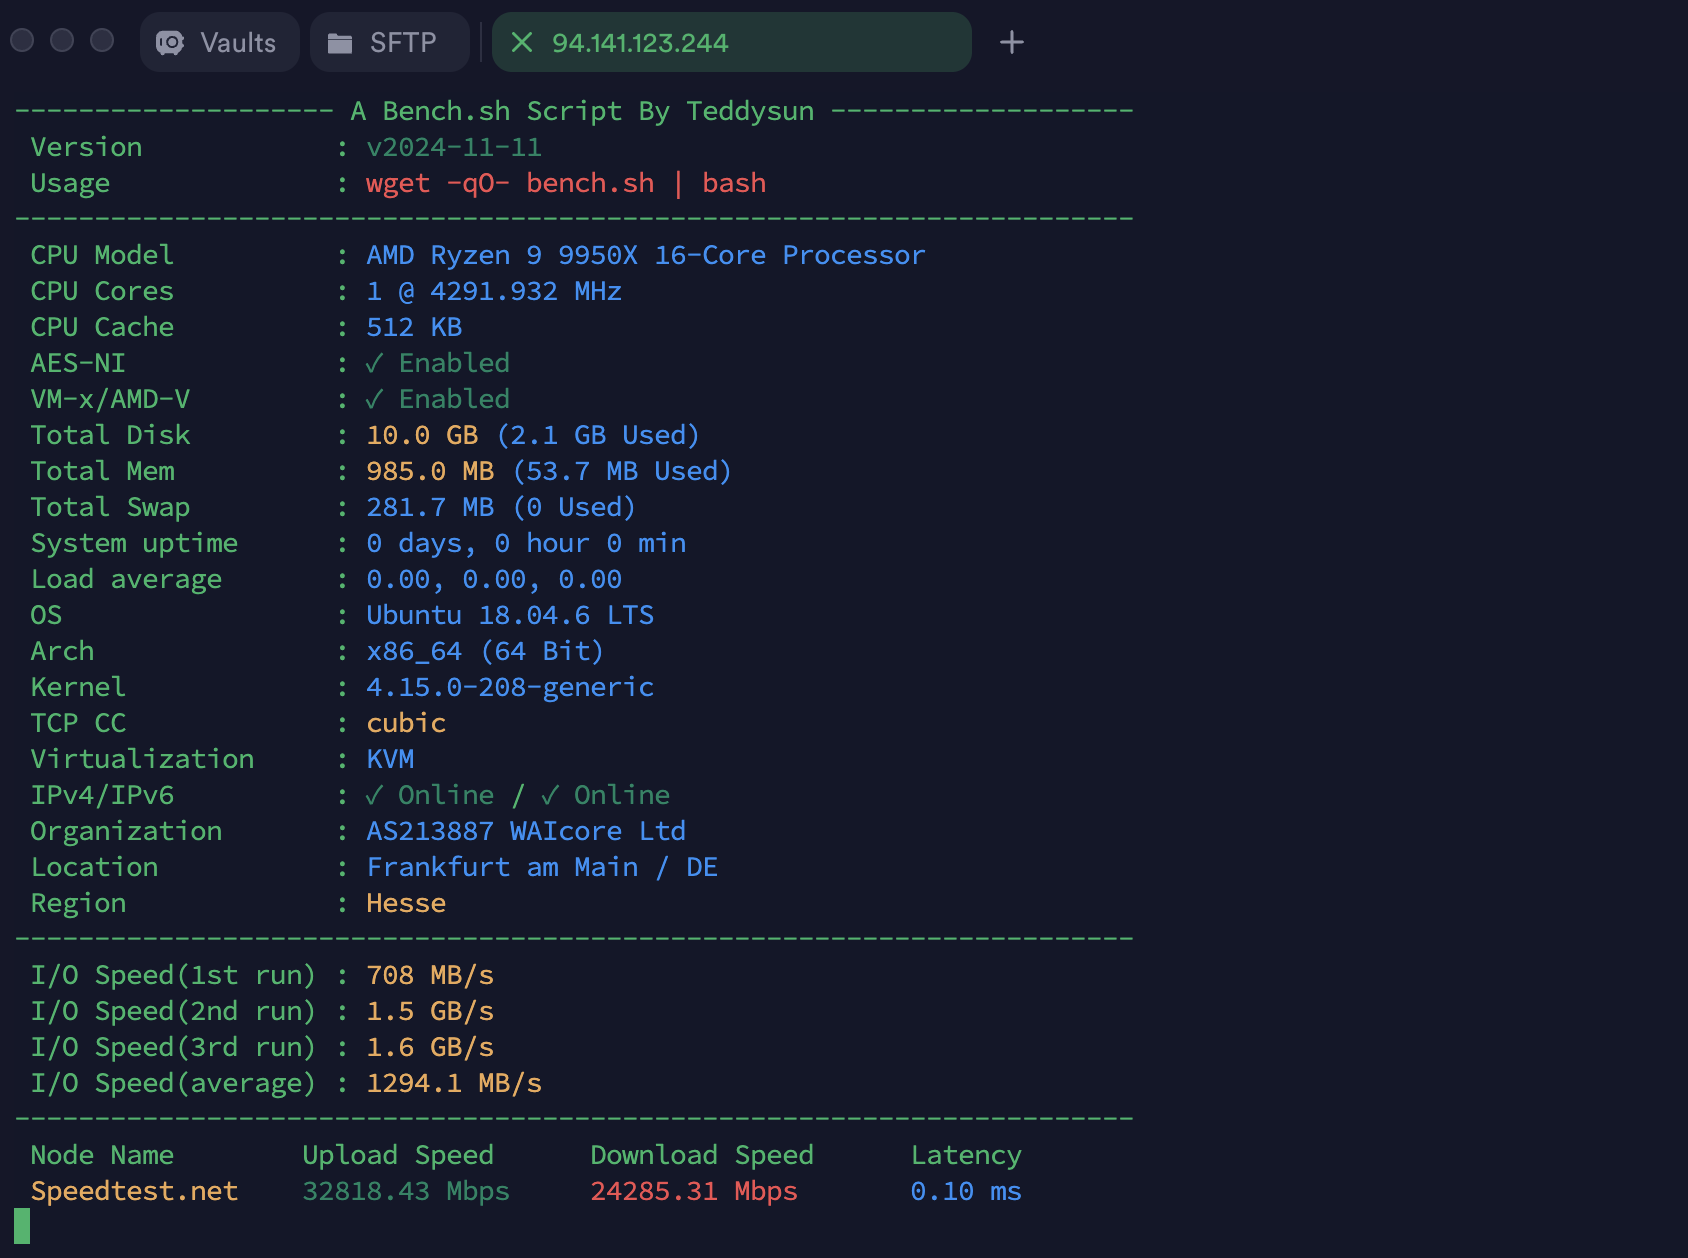Click the 32818.43 Mbps upload speed

(406, 1191)
